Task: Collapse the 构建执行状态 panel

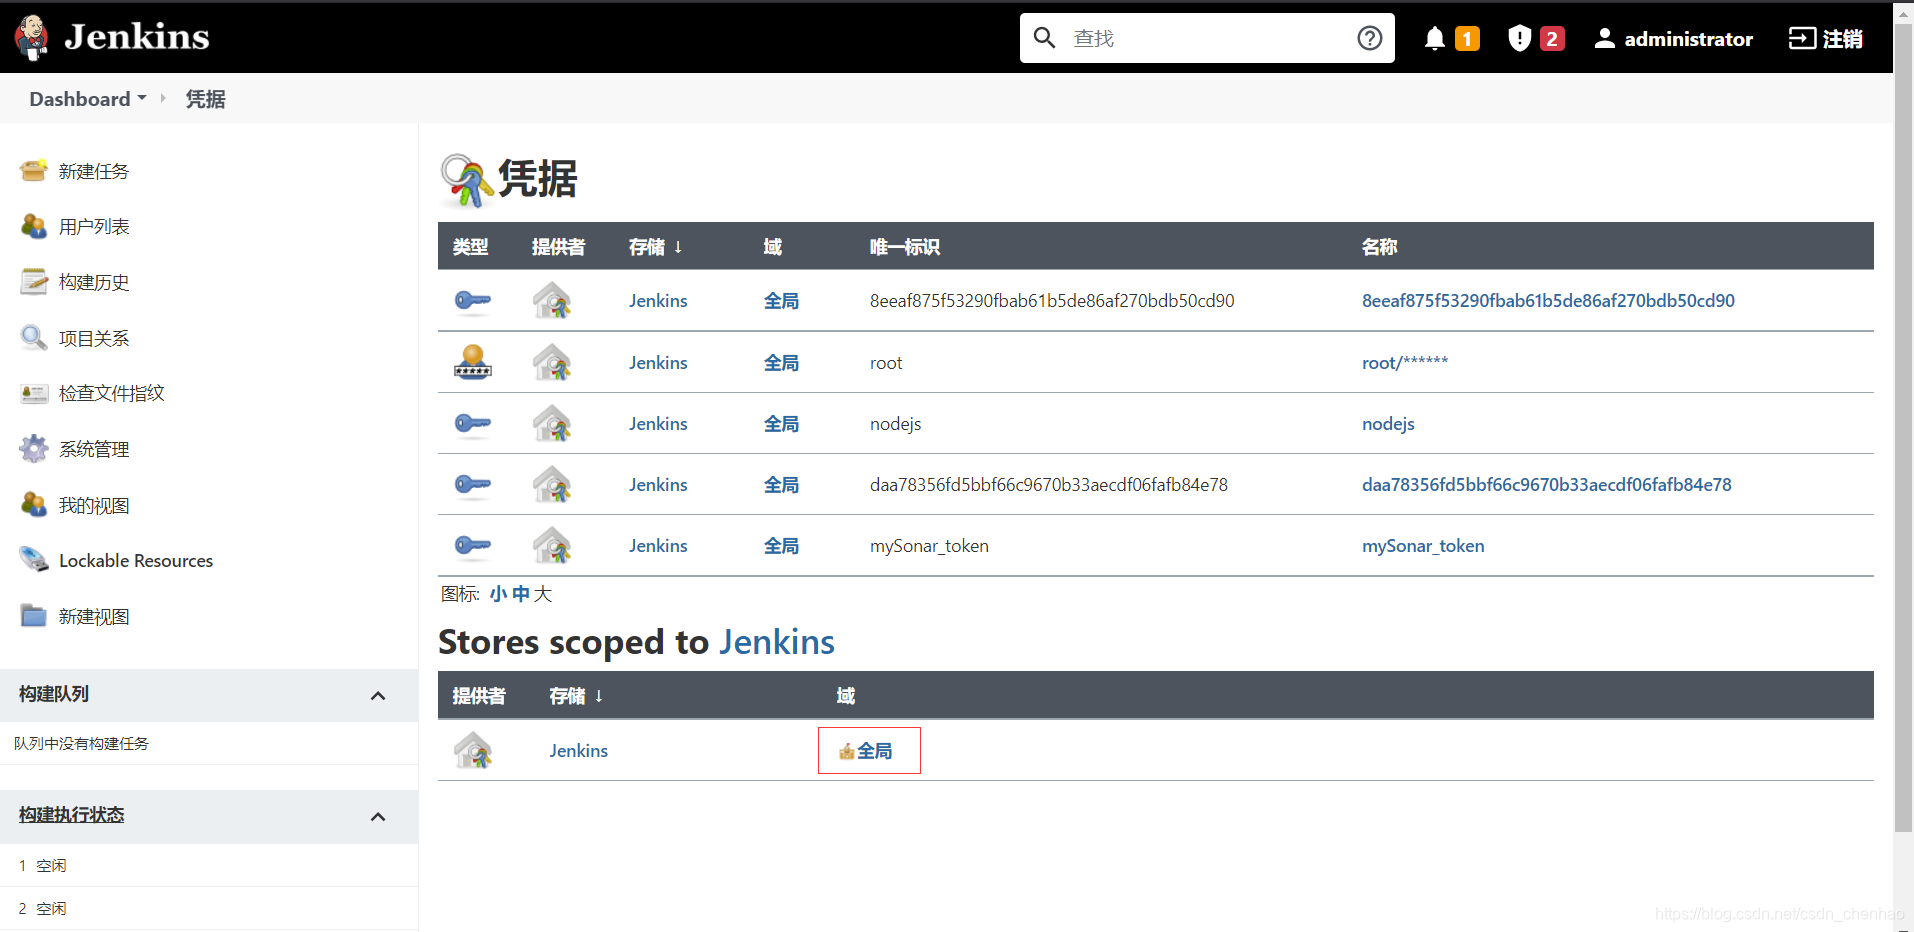Action: 378,816
